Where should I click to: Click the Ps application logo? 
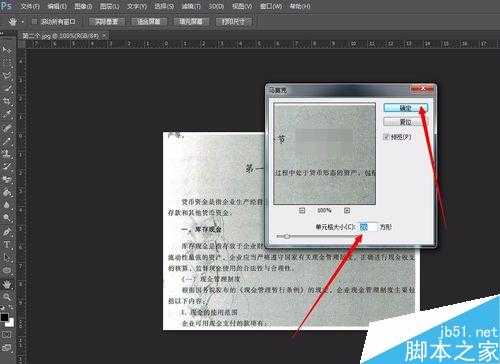6,6
